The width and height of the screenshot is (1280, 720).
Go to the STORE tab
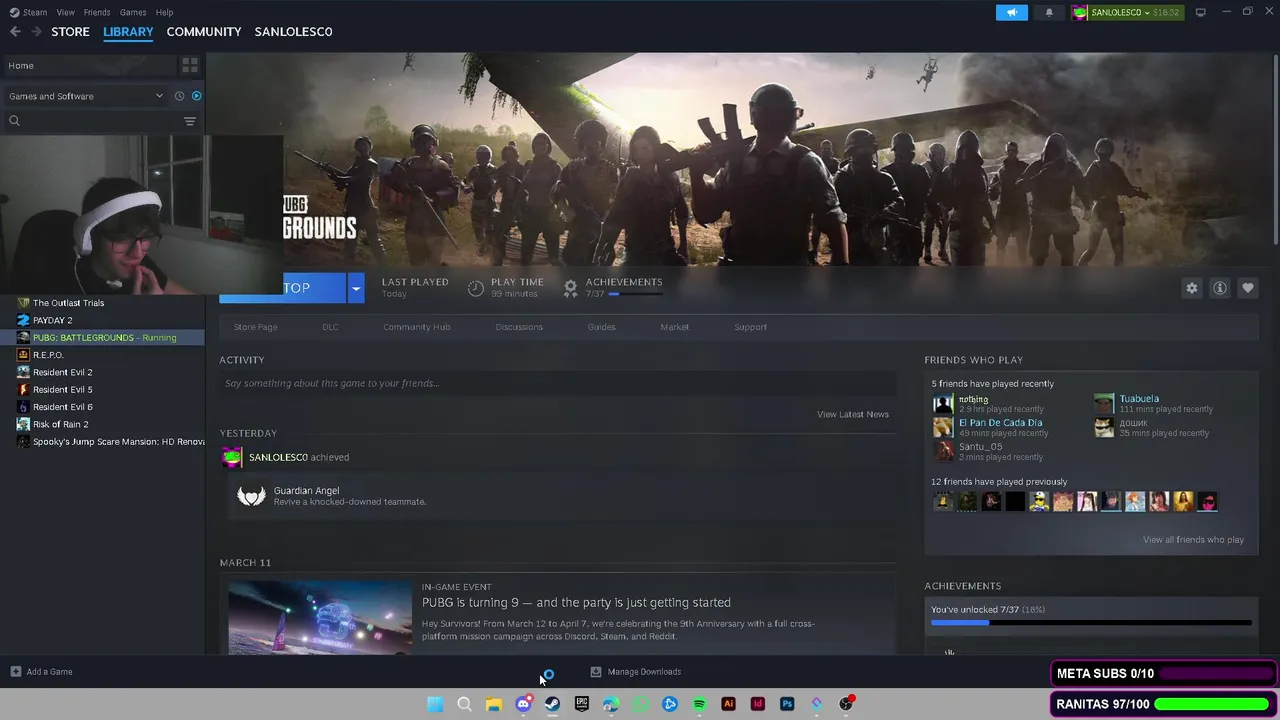click(70, 31)
